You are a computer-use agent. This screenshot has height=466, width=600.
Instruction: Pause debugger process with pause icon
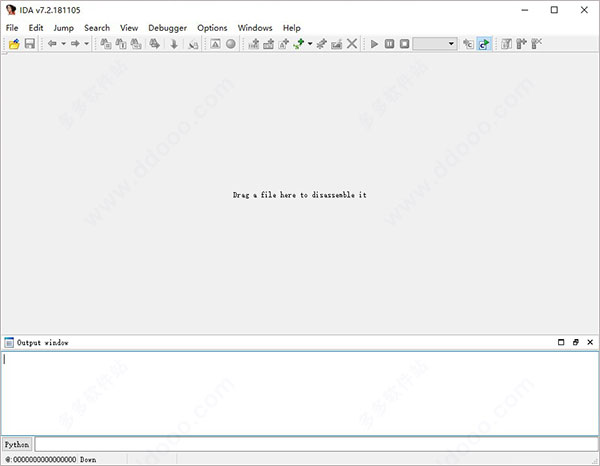point(390,44)
